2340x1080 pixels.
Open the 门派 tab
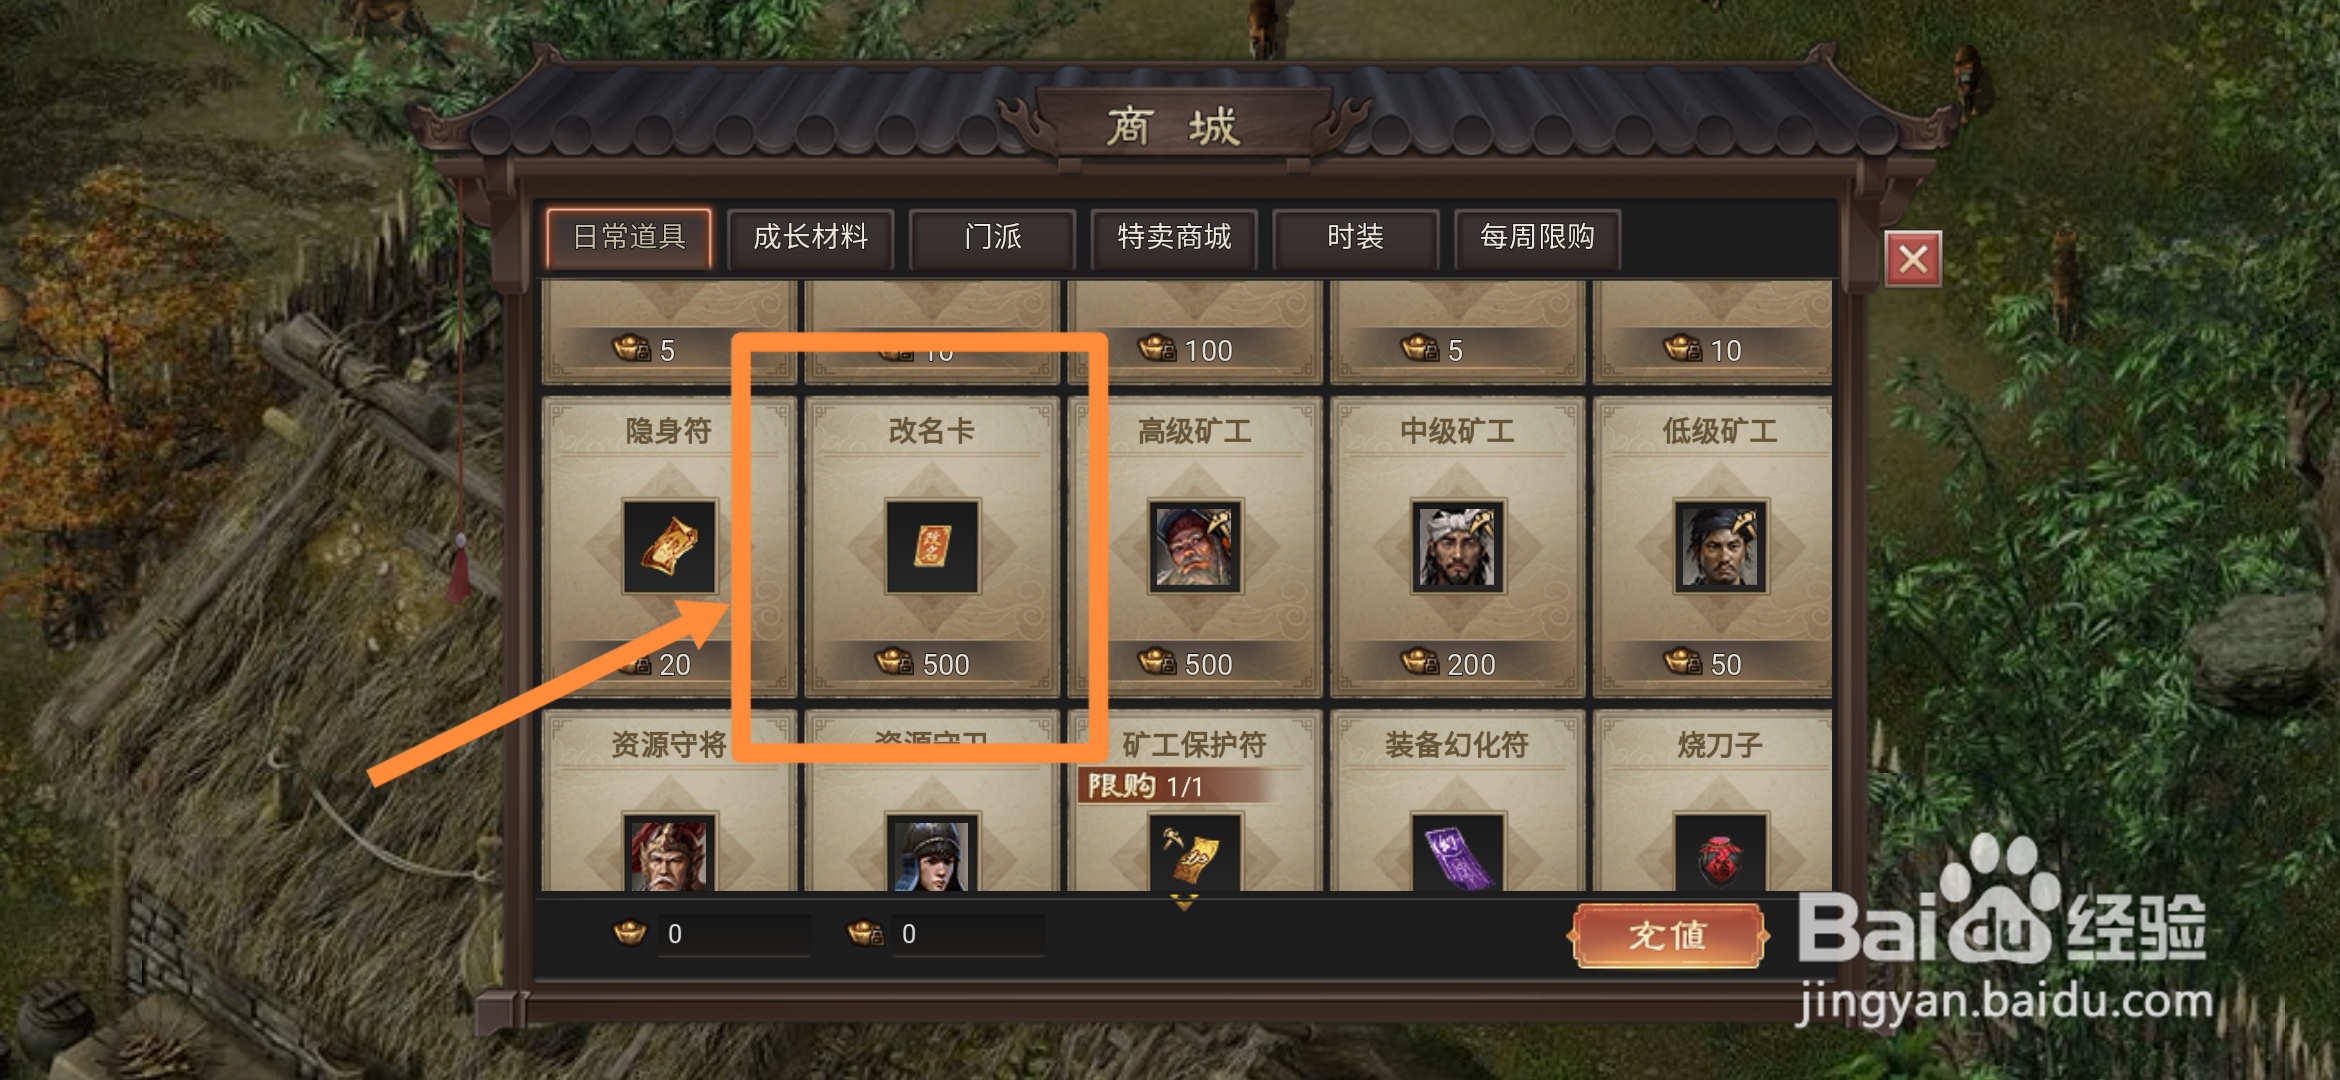(993, 238)
